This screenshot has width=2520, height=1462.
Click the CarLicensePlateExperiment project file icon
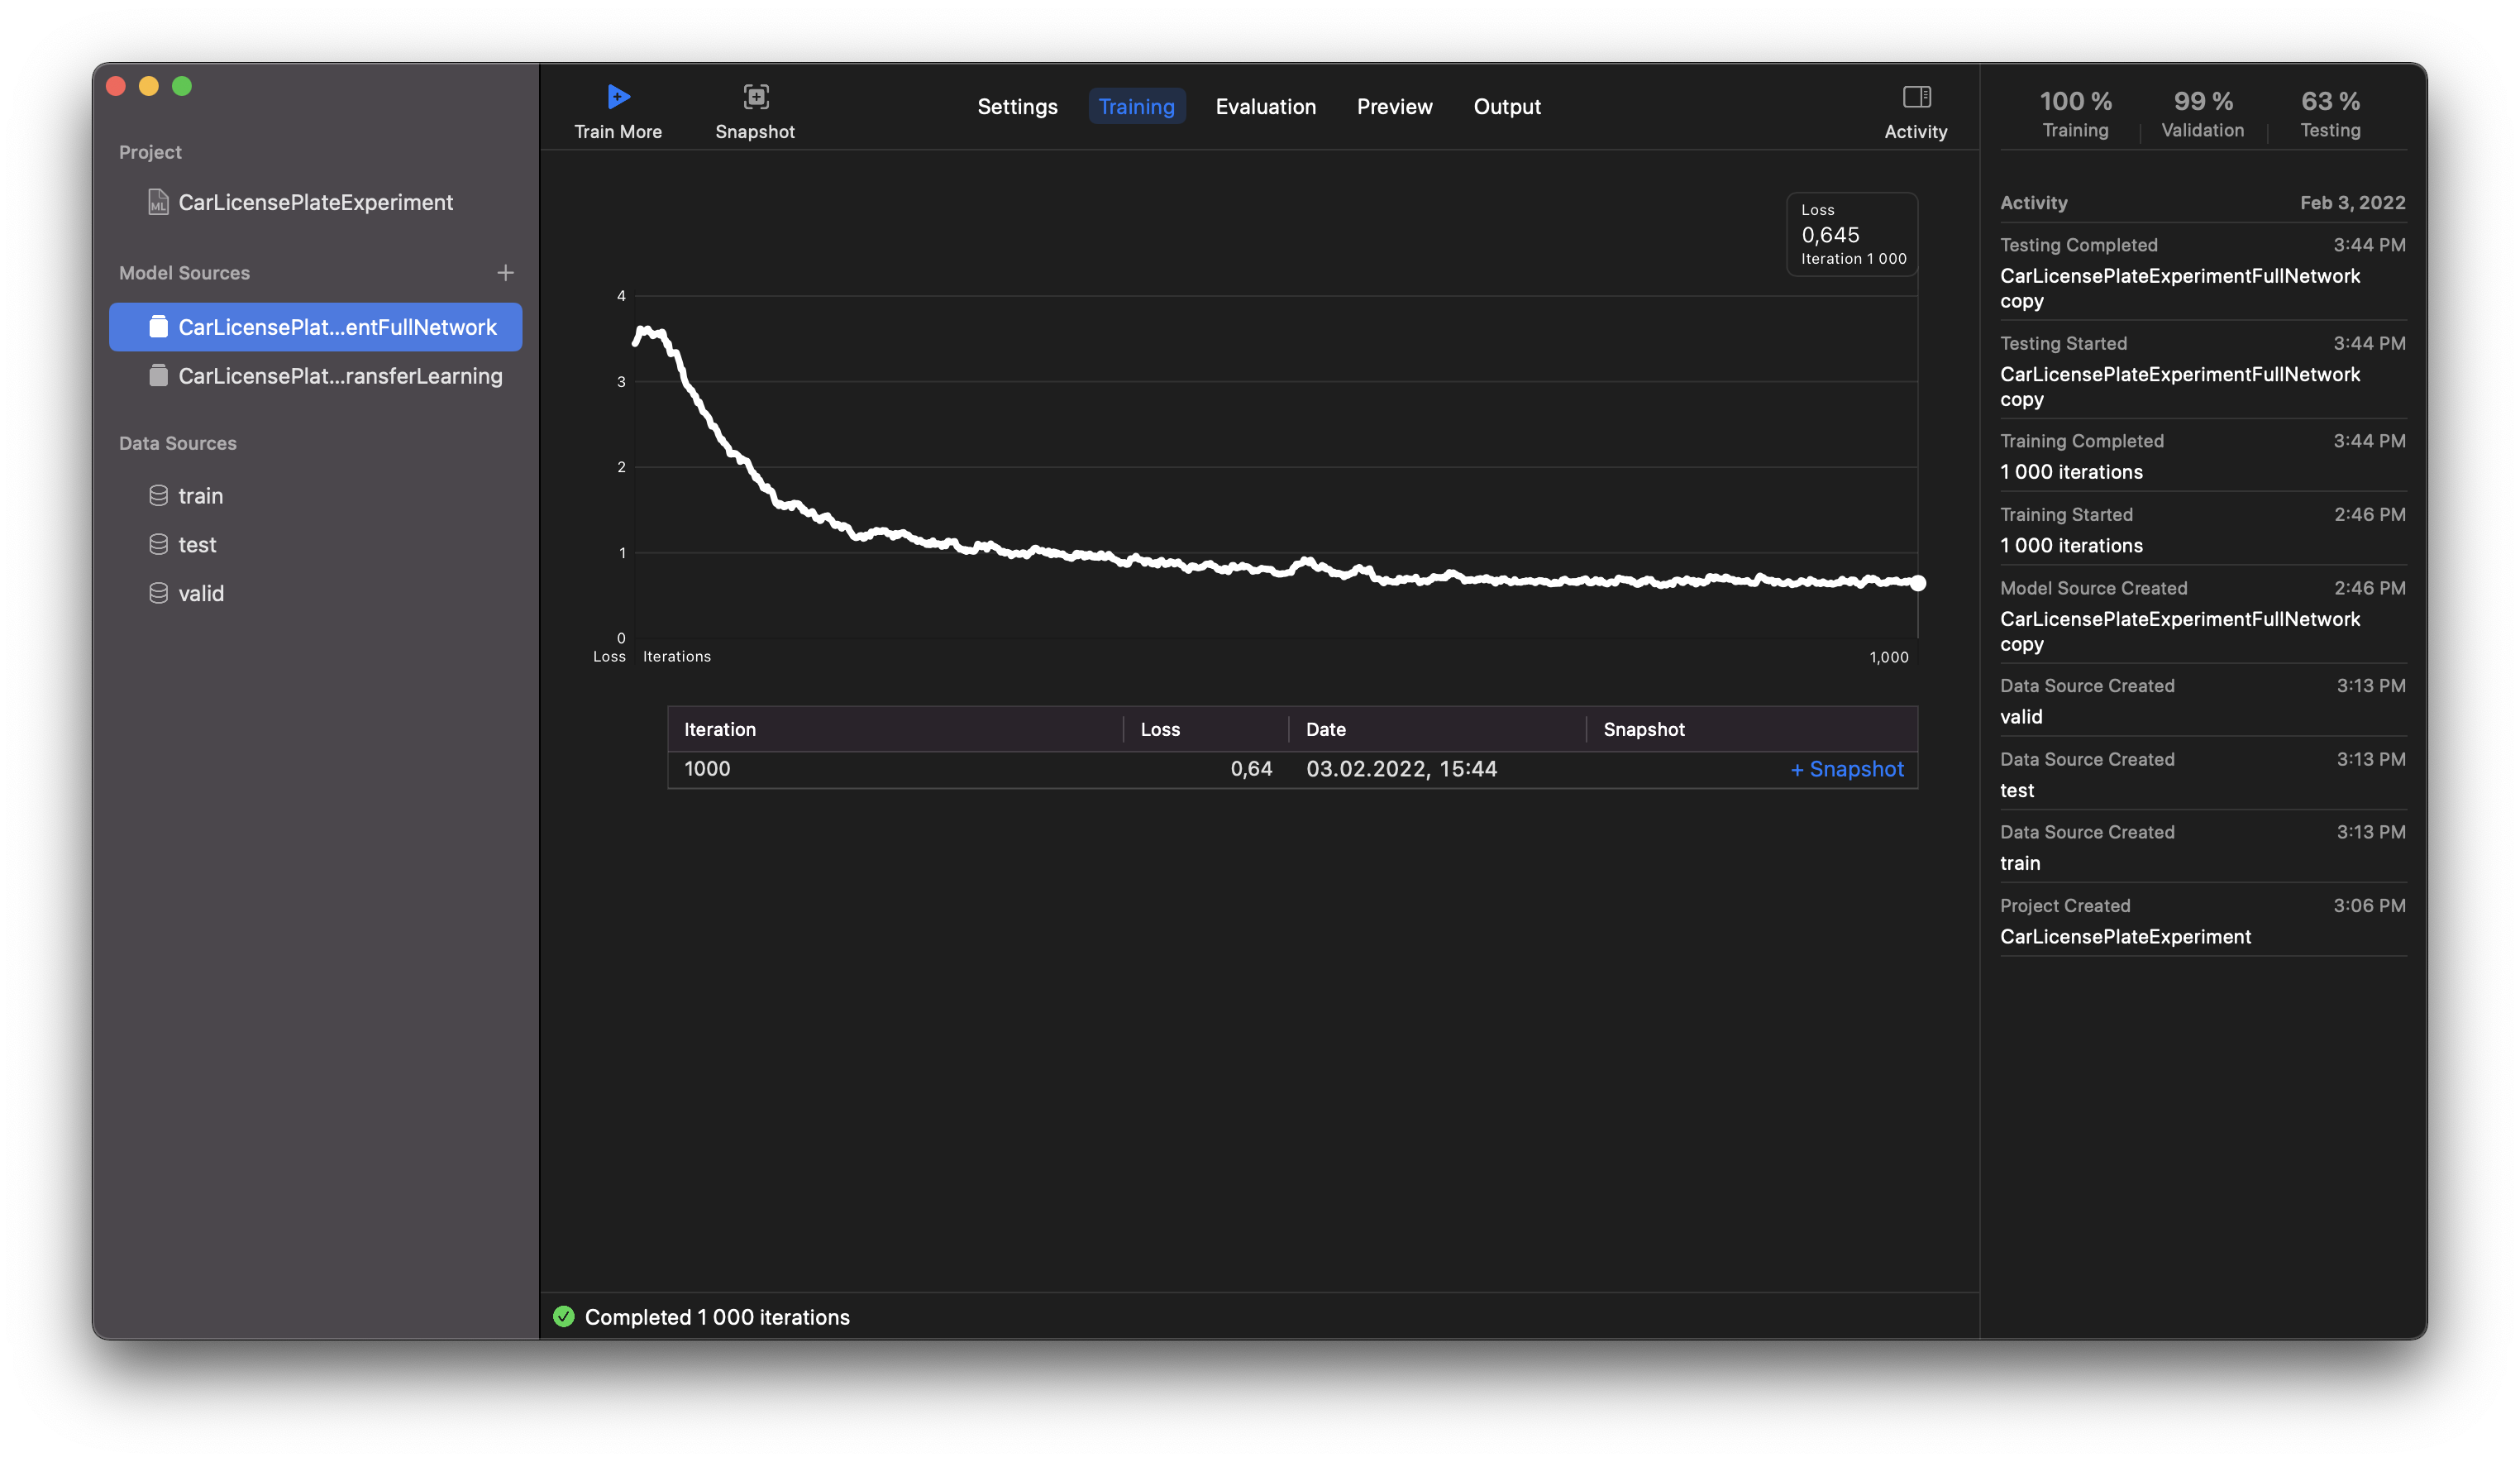[158, 202]
